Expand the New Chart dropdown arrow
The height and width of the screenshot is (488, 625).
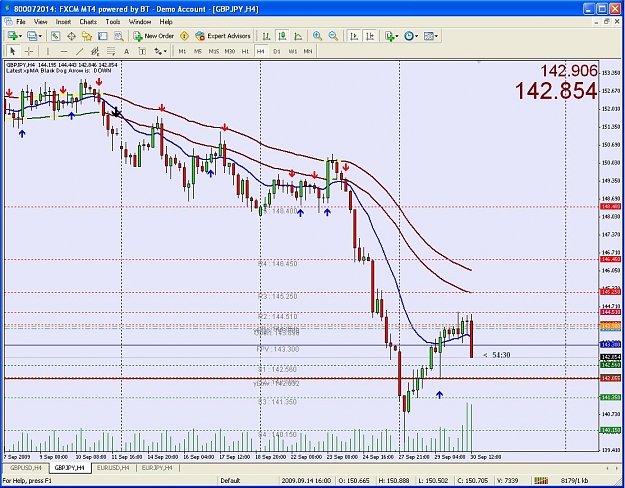20,36
